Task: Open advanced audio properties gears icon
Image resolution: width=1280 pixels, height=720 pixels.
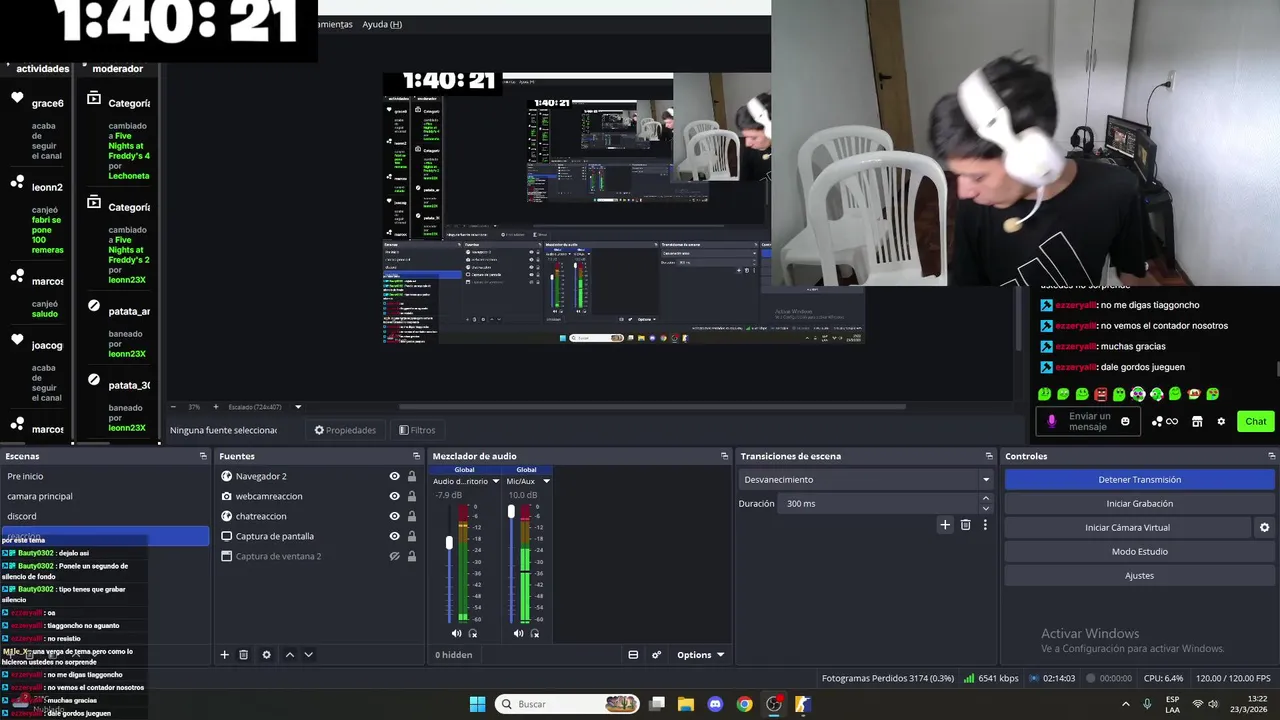Action: (657, 655)
